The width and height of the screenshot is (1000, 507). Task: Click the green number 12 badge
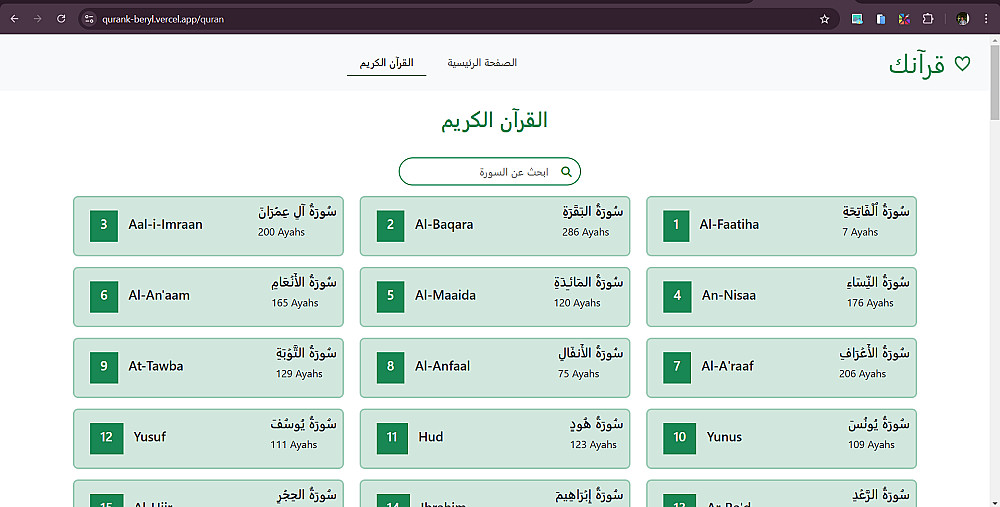point(107,439)
